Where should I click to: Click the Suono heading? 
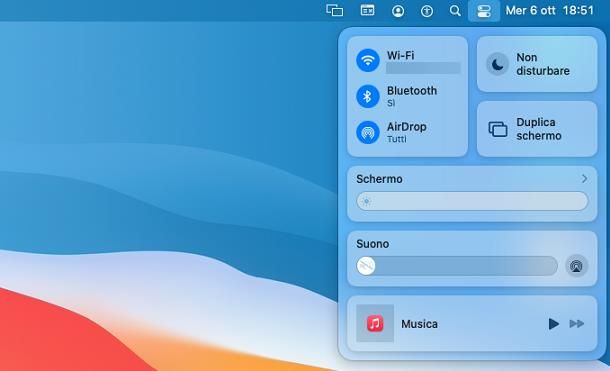tap(372, 244)
